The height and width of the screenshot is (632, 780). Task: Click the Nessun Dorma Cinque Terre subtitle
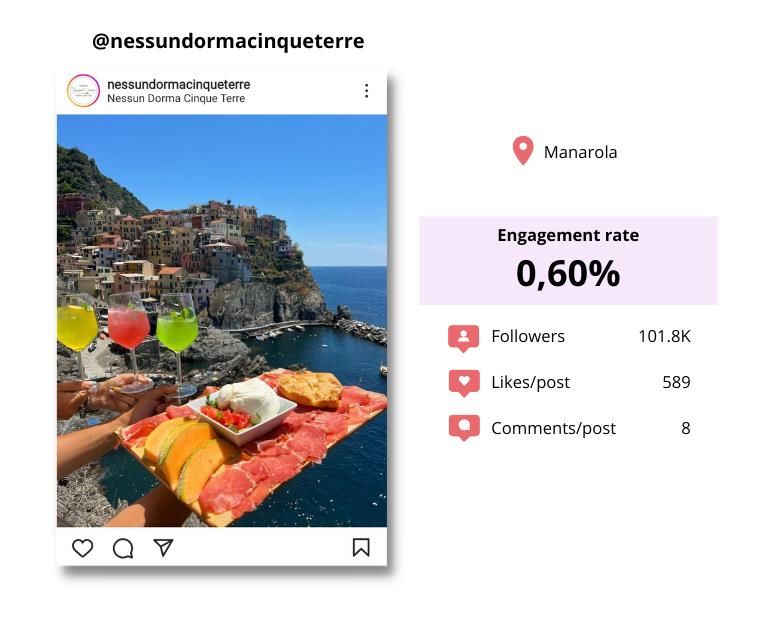click(x=176, y=99)
